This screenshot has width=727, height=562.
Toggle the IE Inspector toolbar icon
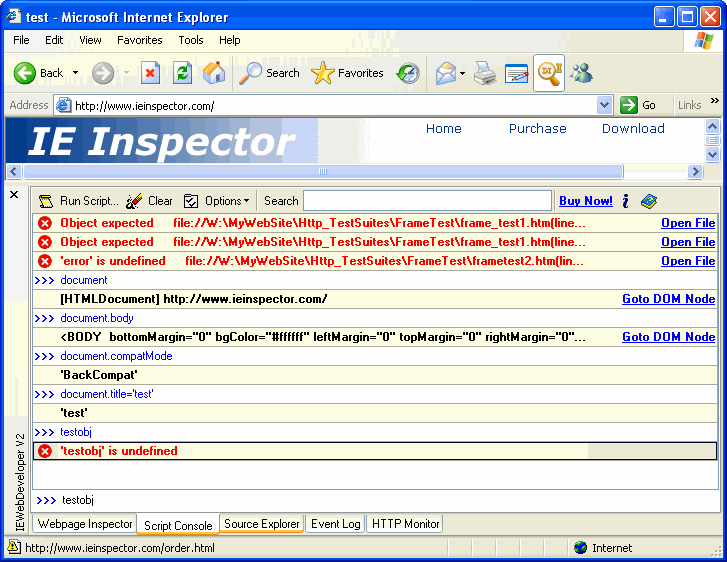pos(548,73)
